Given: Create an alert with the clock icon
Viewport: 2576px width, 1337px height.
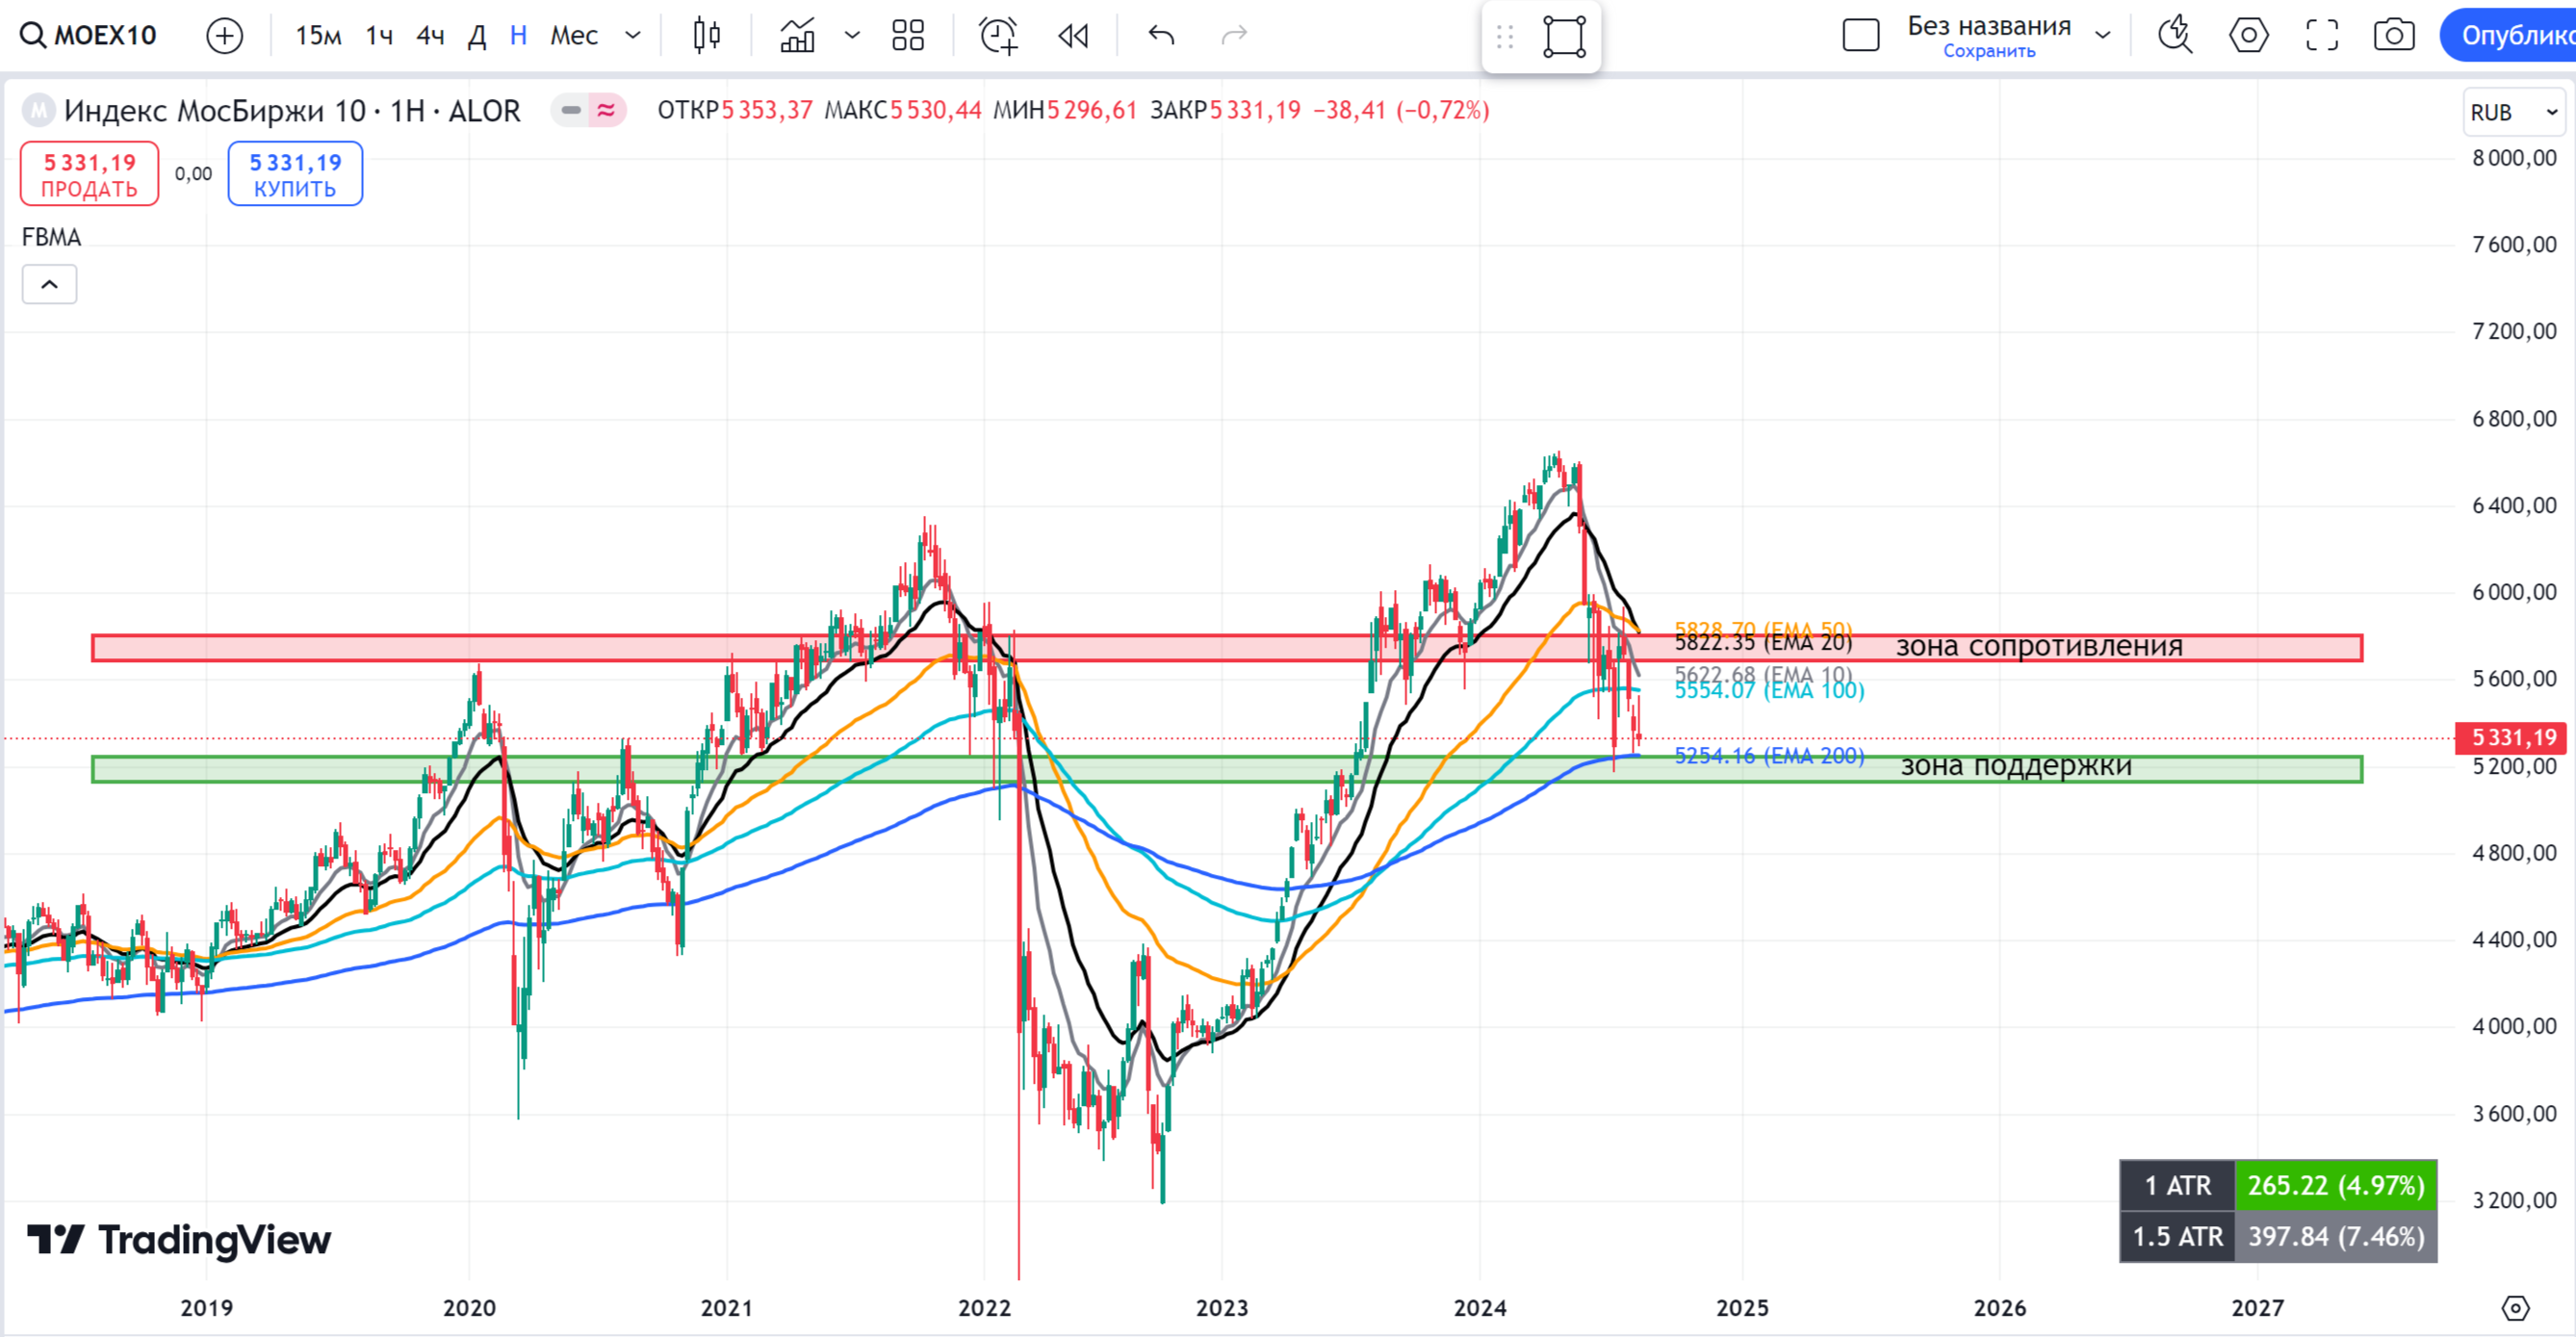Looking at the screenshot, I should coord(998,36).
